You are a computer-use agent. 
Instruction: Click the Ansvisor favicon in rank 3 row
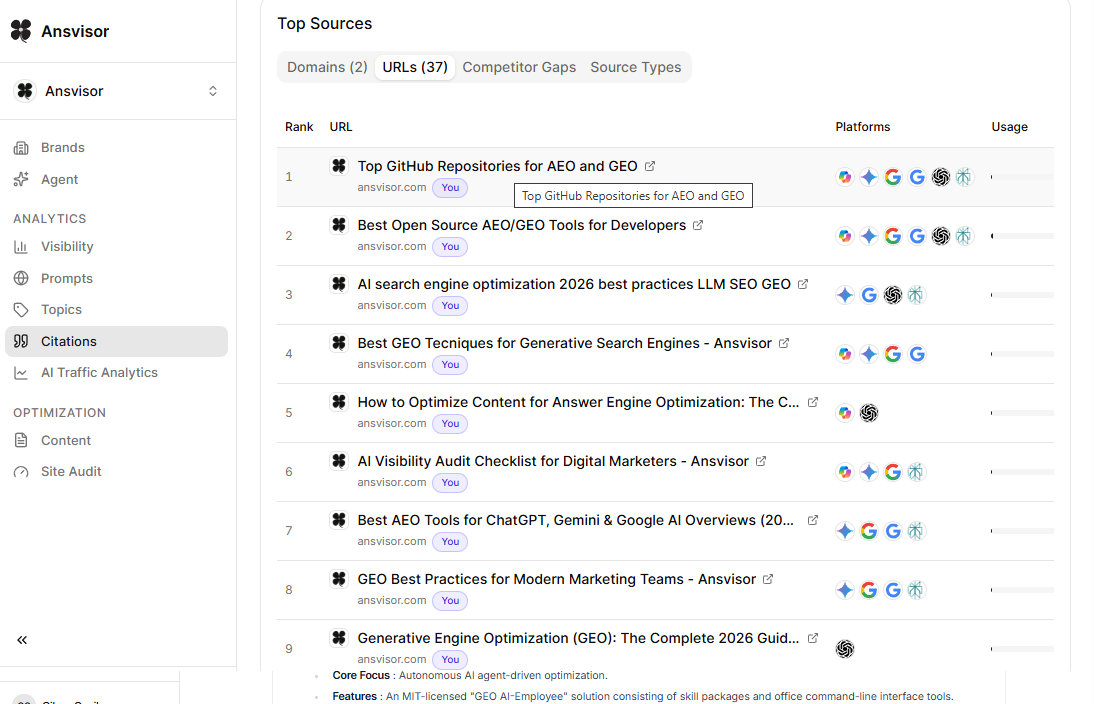pyautogui.click(x=339, y=284)
